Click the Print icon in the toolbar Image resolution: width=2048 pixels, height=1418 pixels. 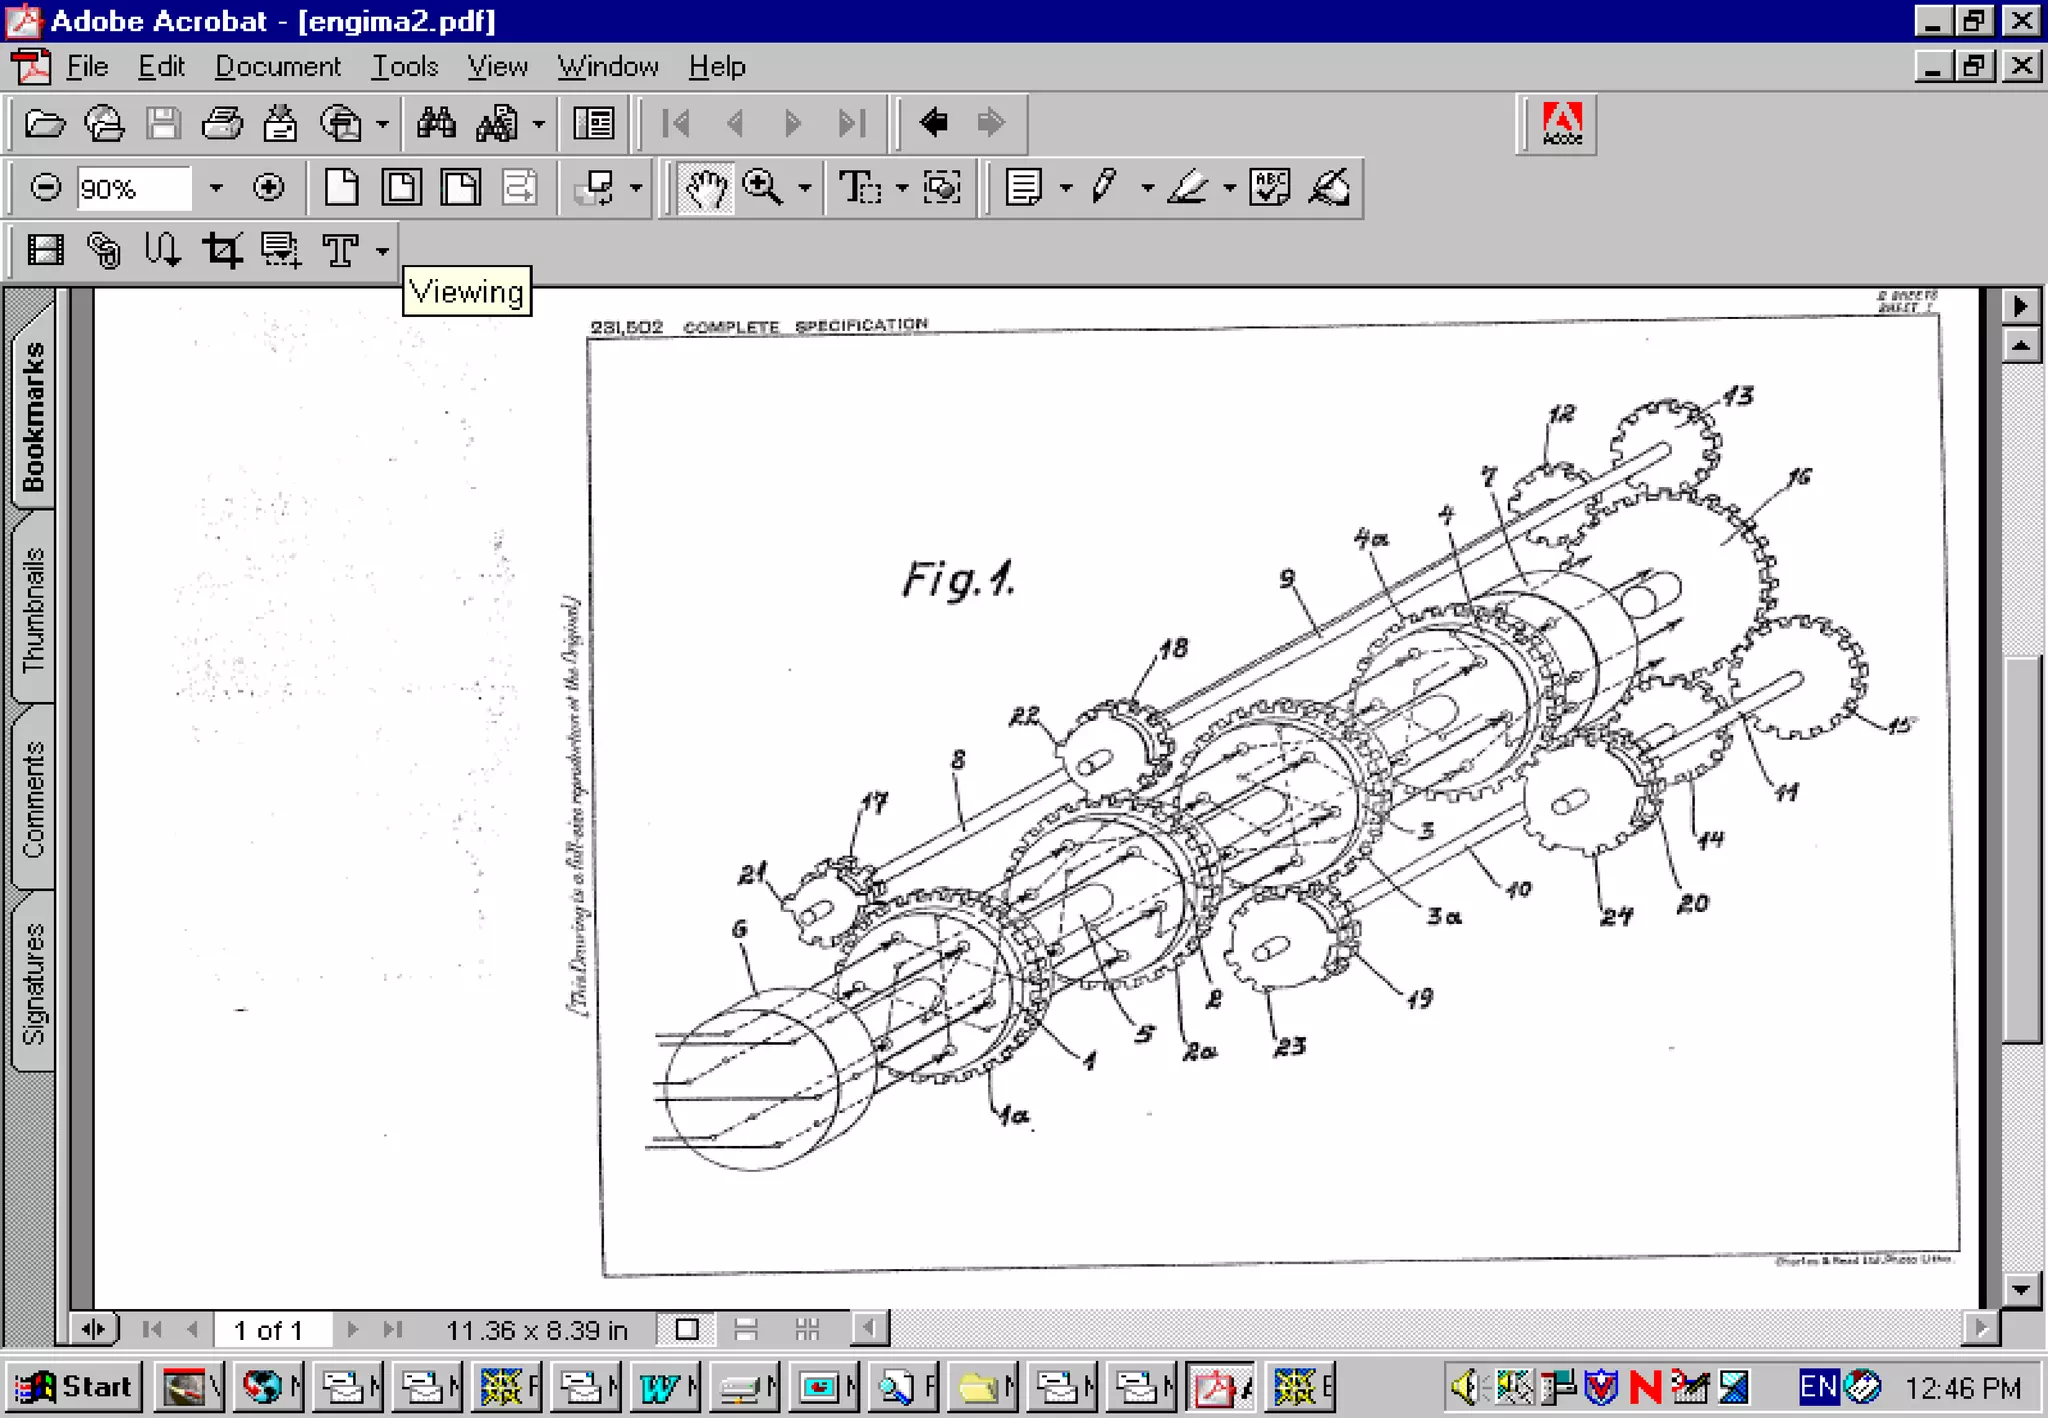(x=222, y=124)
